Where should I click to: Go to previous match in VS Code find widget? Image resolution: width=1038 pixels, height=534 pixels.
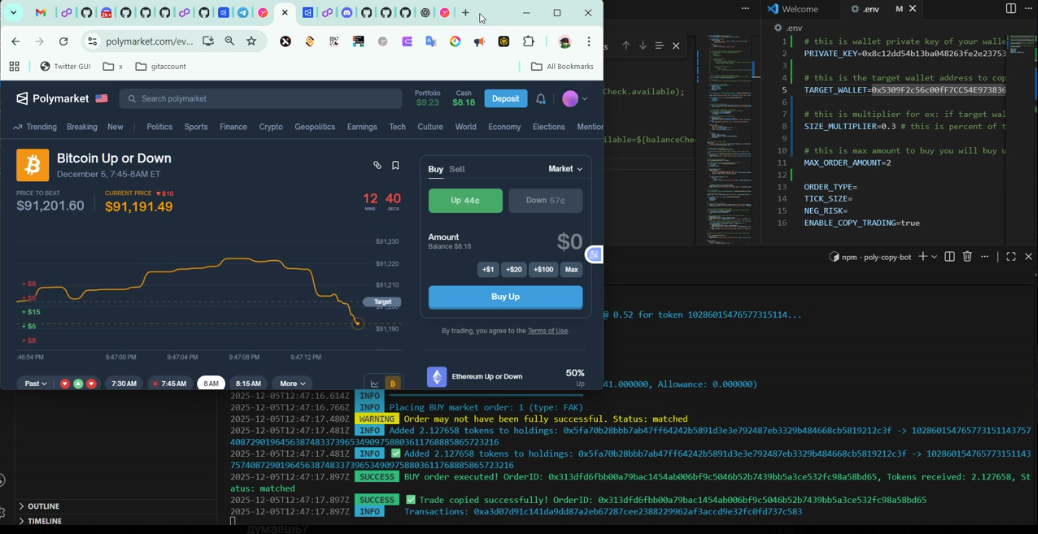pyautogui.click(x=626, y=46)
